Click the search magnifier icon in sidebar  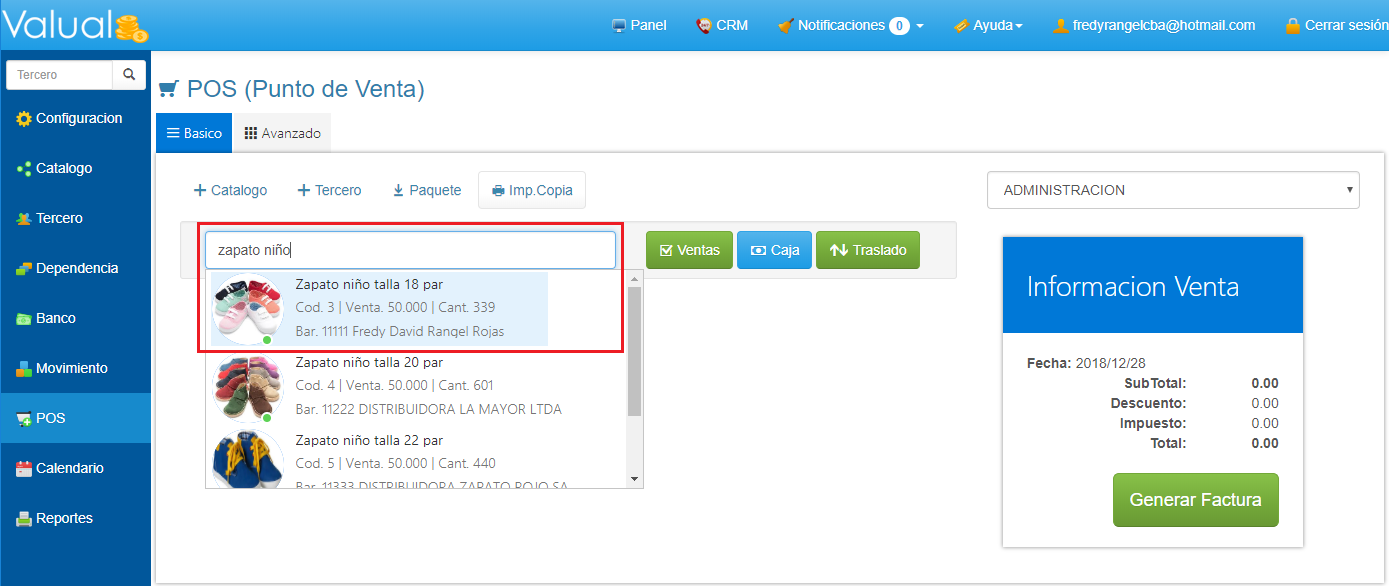129,75
